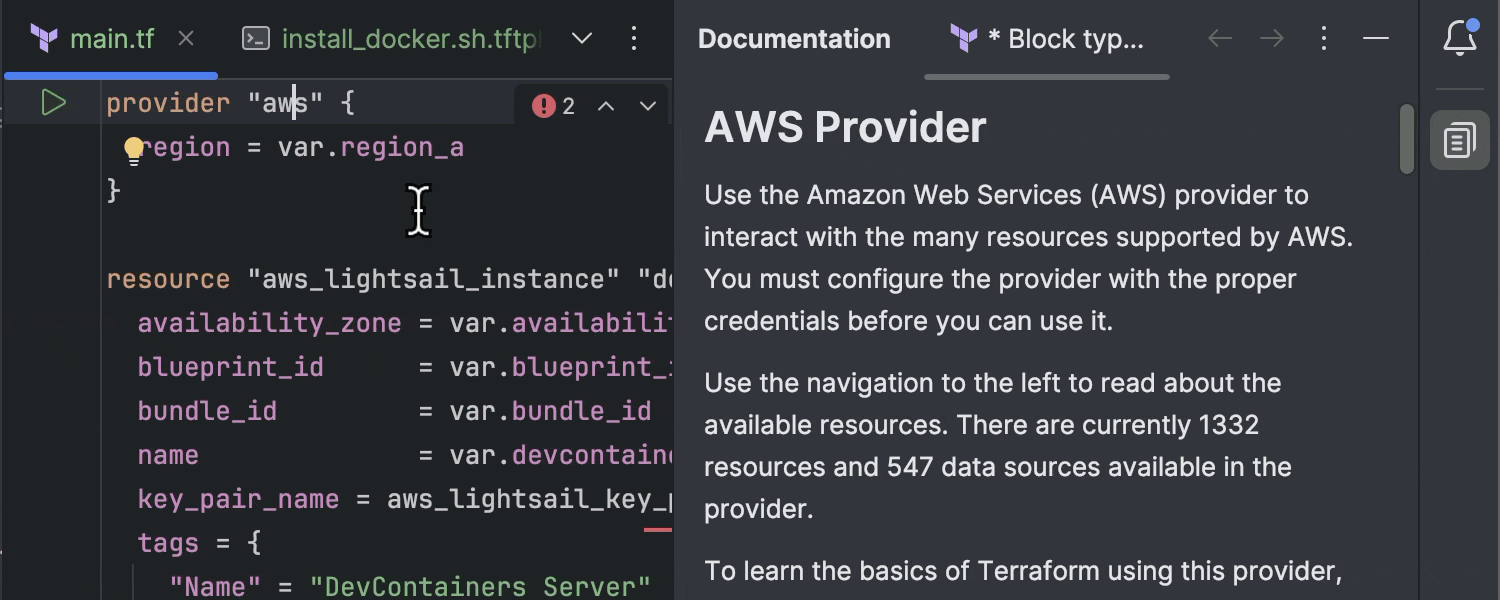The image size is (1500, 600).
Task: Open the editor options three-dot menu
Action: pos(634,38)
